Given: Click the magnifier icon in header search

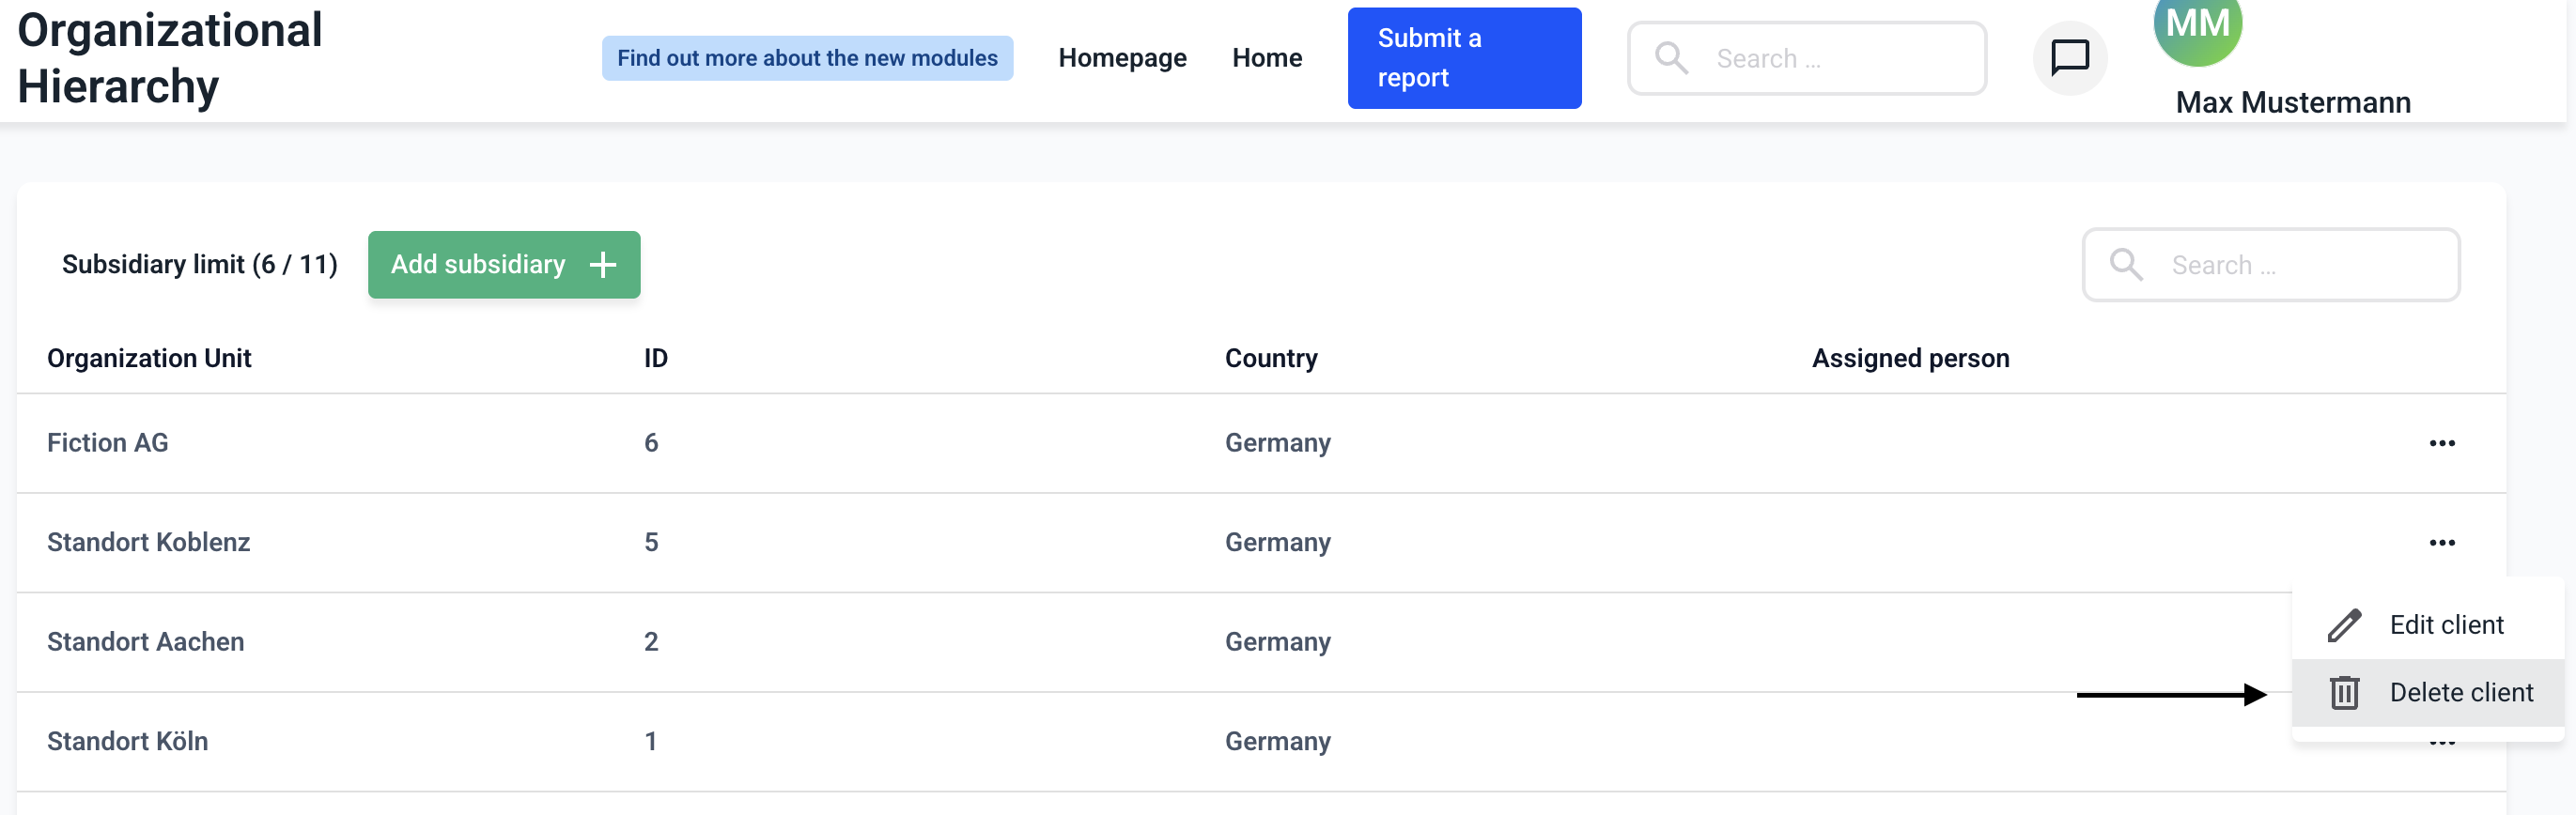Looking at the screenshot, I should pos(1671,58).
